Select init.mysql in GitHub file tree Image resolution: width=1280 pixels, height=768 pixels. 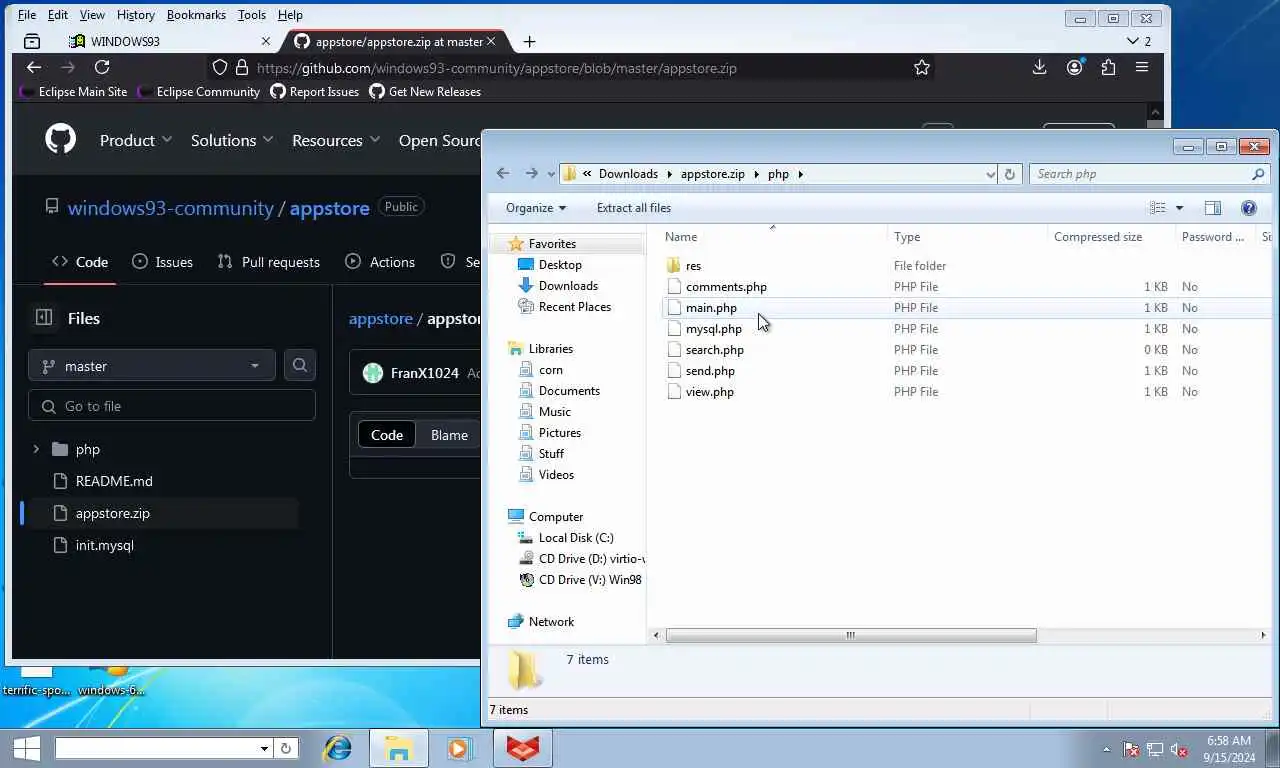pos(104,545)
